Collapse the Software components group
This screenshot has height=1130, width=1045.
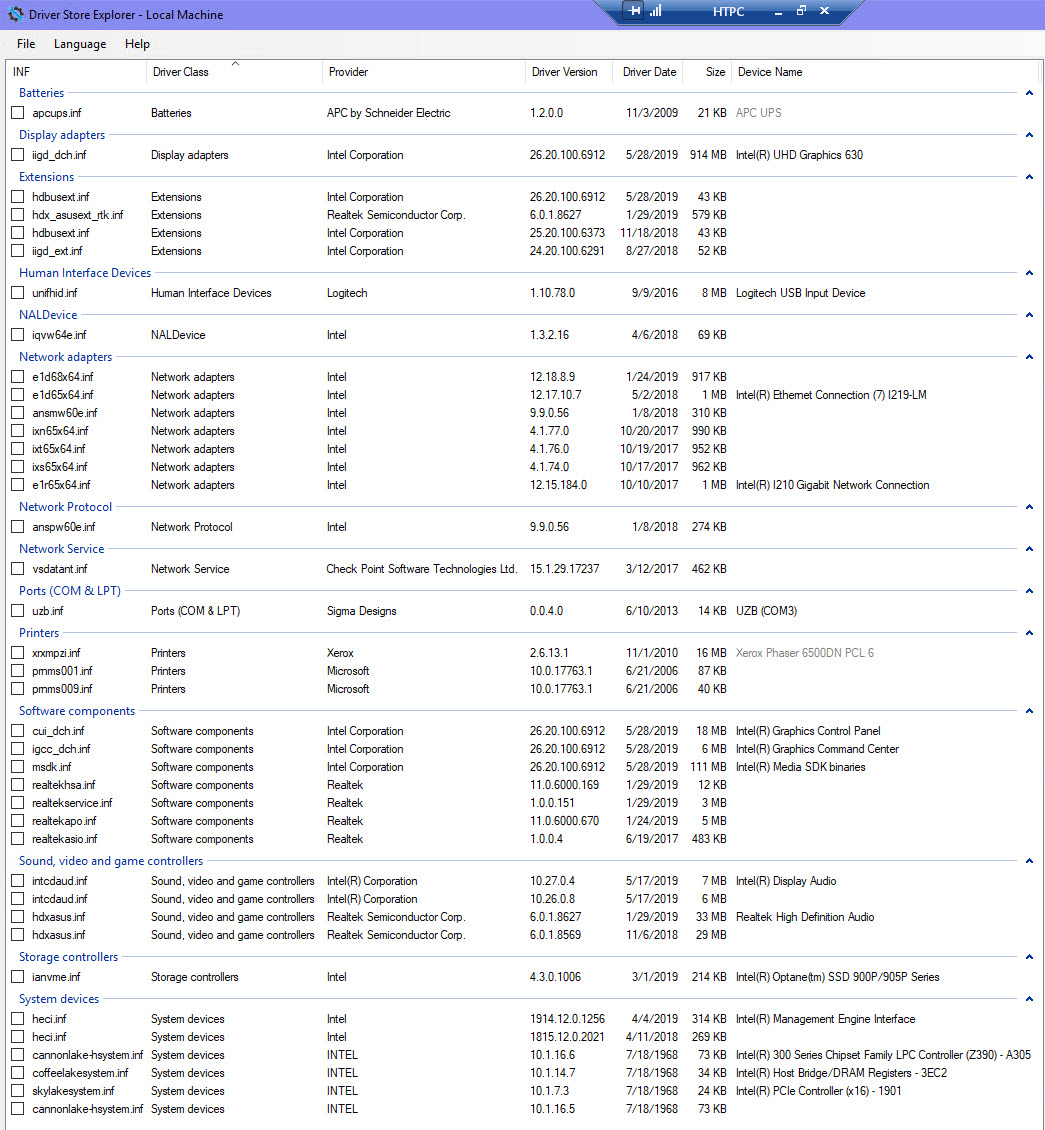(x=1029, y=711)
